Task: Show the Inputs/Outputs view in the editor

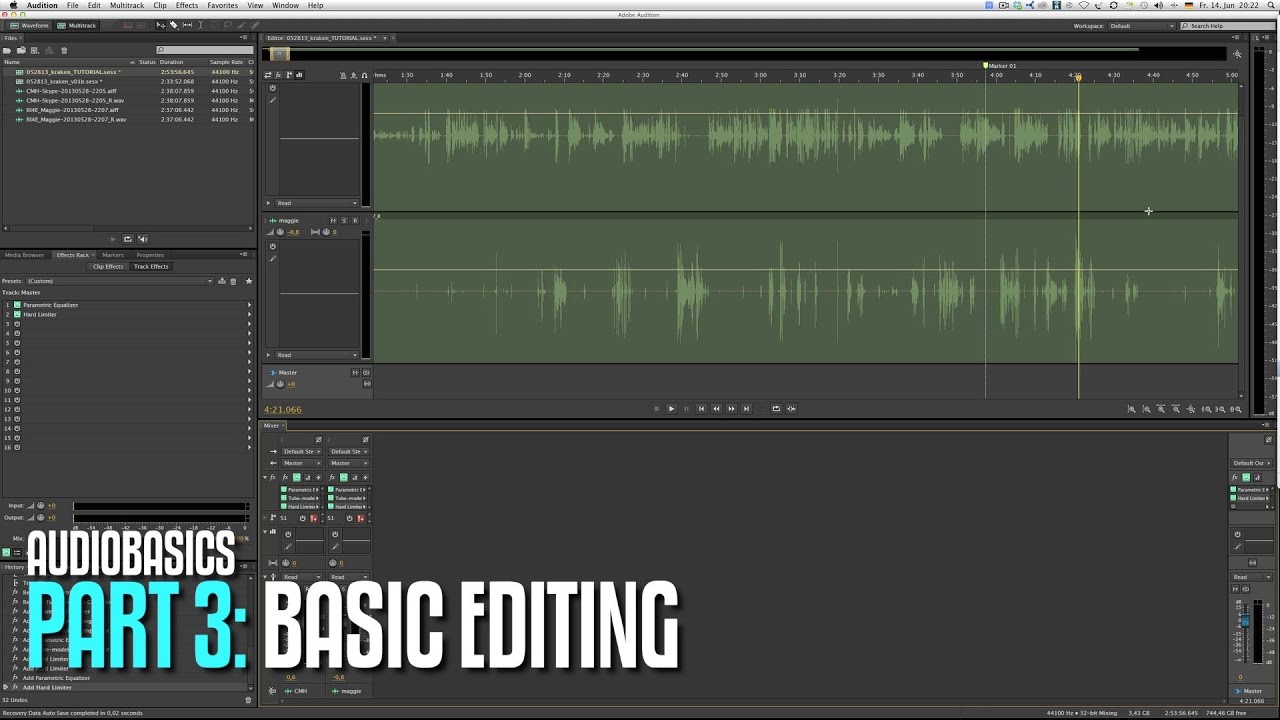Action: point(268,75)
